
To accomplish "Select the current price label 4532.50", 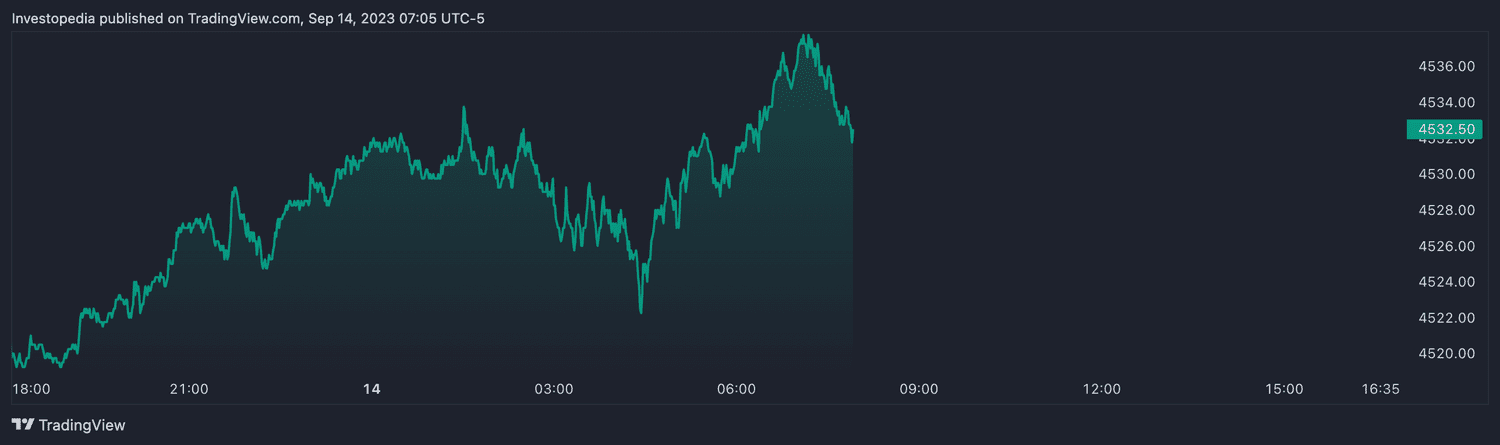I will click(1446, 129).
